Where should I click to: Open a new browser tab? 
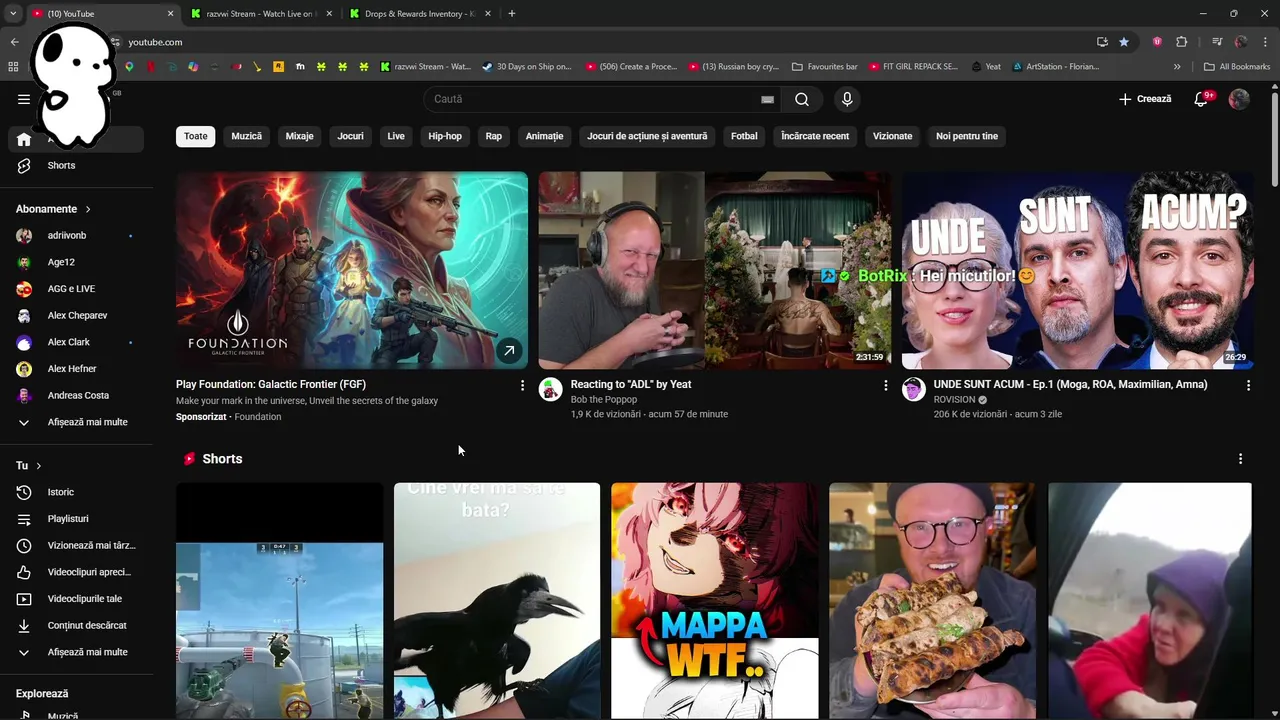[x=512, y=14]
